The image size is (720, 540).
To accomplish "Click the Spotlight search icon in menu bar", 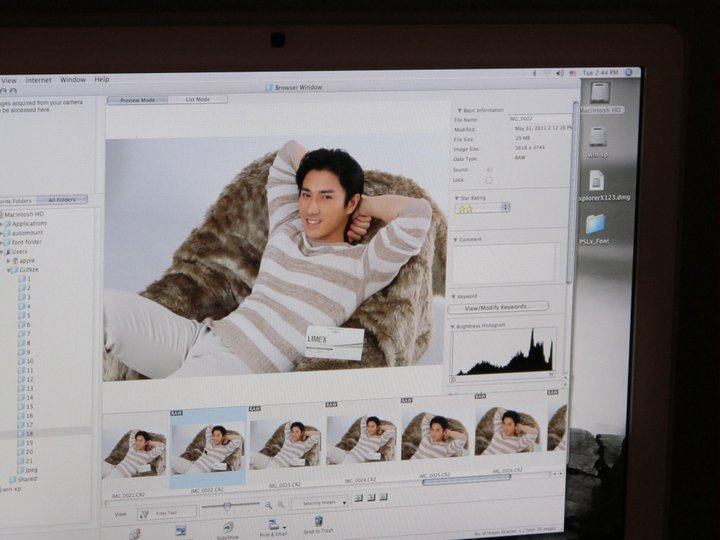I will pos(631,73).
